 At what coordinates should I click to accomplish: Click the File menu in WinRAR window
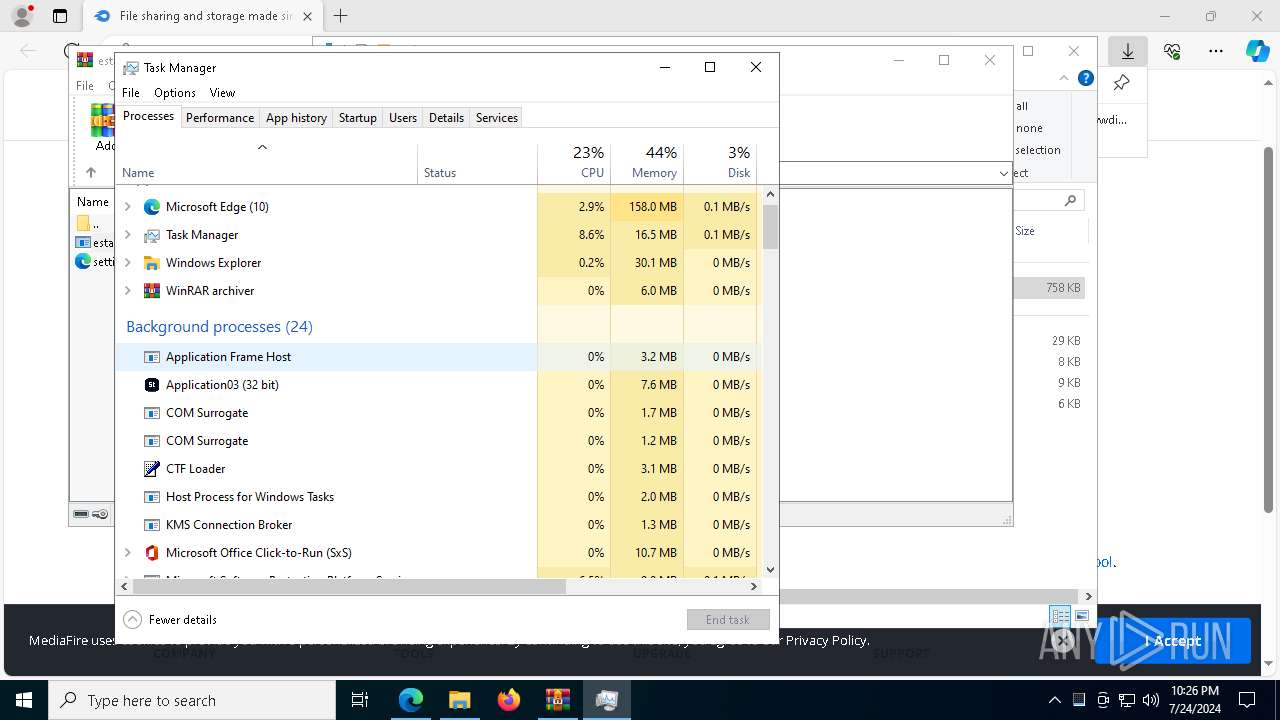[85, 86]
